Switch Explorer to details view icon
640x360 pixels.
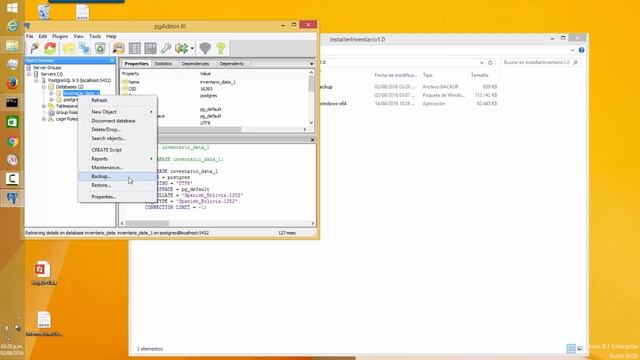[x=571, y=349]
